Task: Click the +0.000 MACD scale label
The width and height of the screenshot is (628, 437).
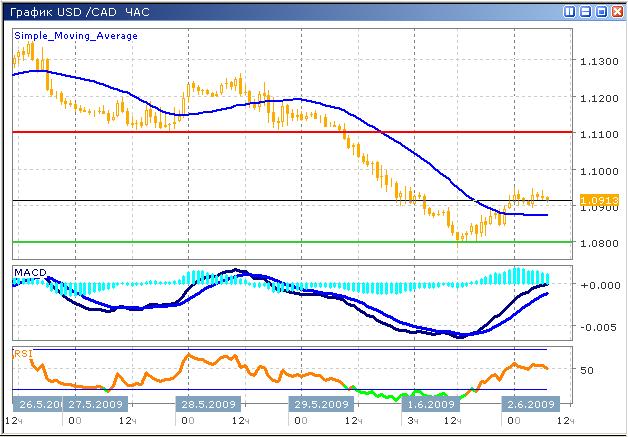Action: pos(598,285)
